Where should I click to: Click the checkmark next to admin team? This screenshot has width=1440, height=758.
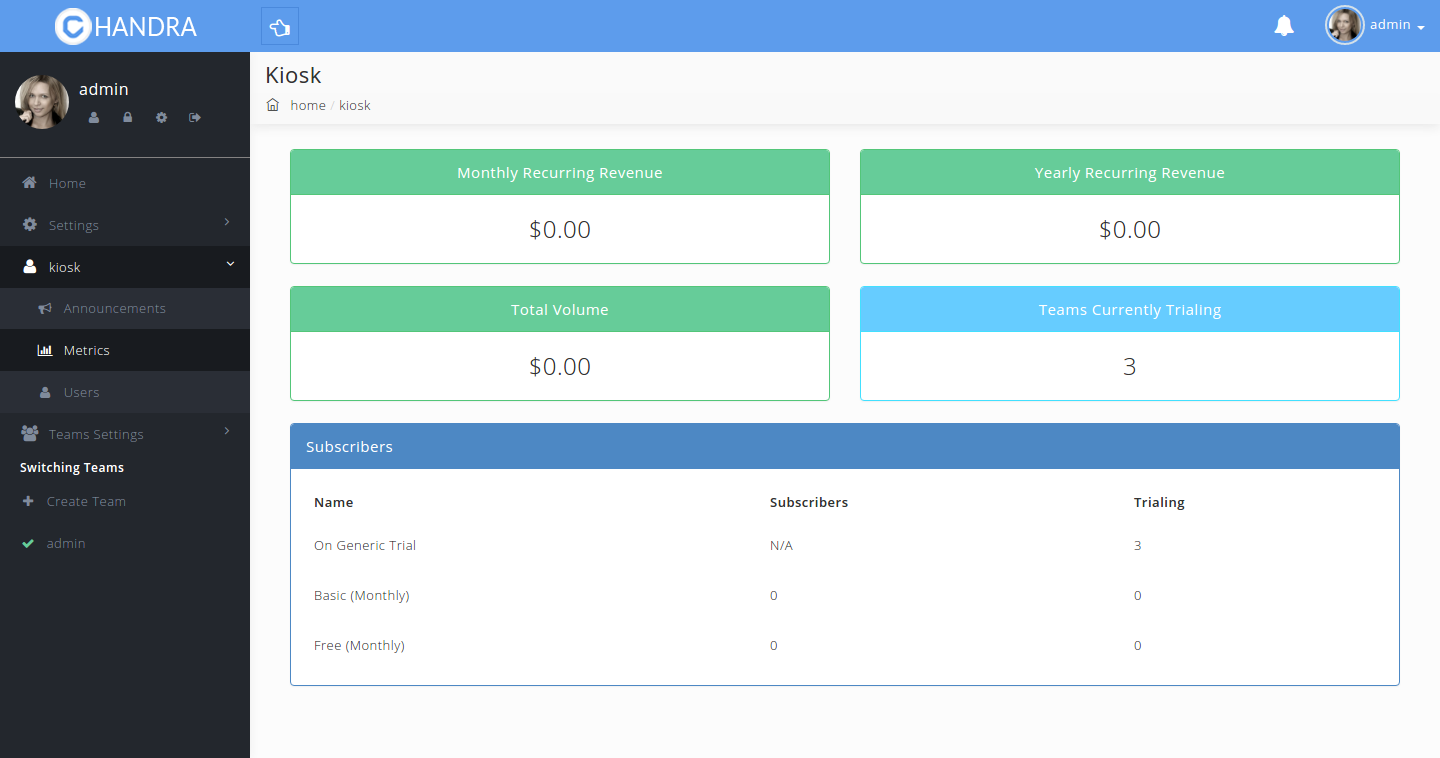pos(28,543)
